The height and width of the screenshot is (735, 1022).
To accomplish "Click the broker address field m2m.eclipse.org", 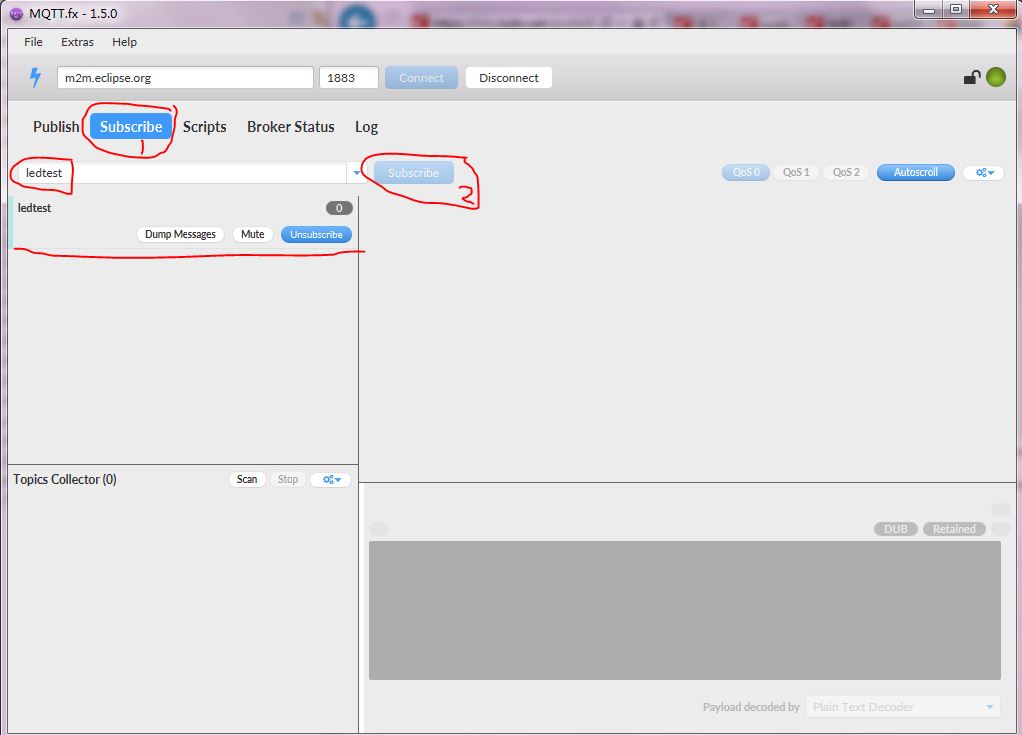I will click(x=185, y=78).
